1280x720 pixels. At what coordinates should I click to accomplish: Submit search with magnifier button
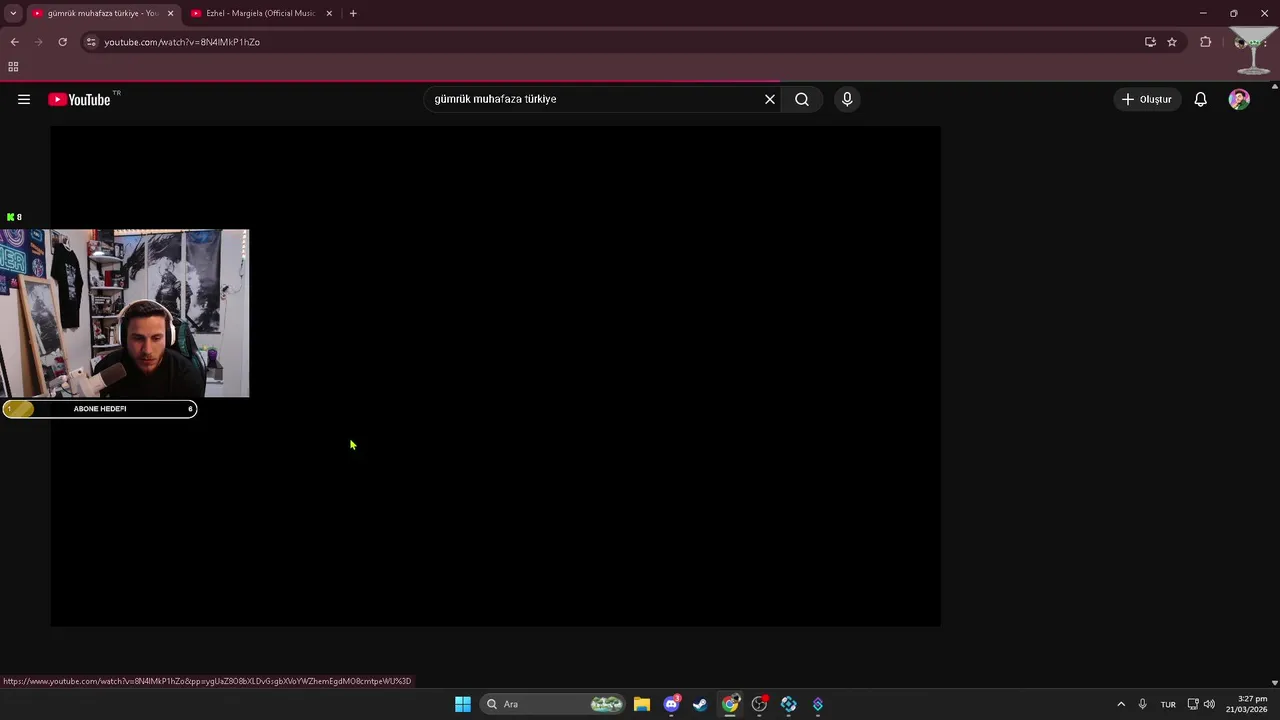(x=802, y=99)
